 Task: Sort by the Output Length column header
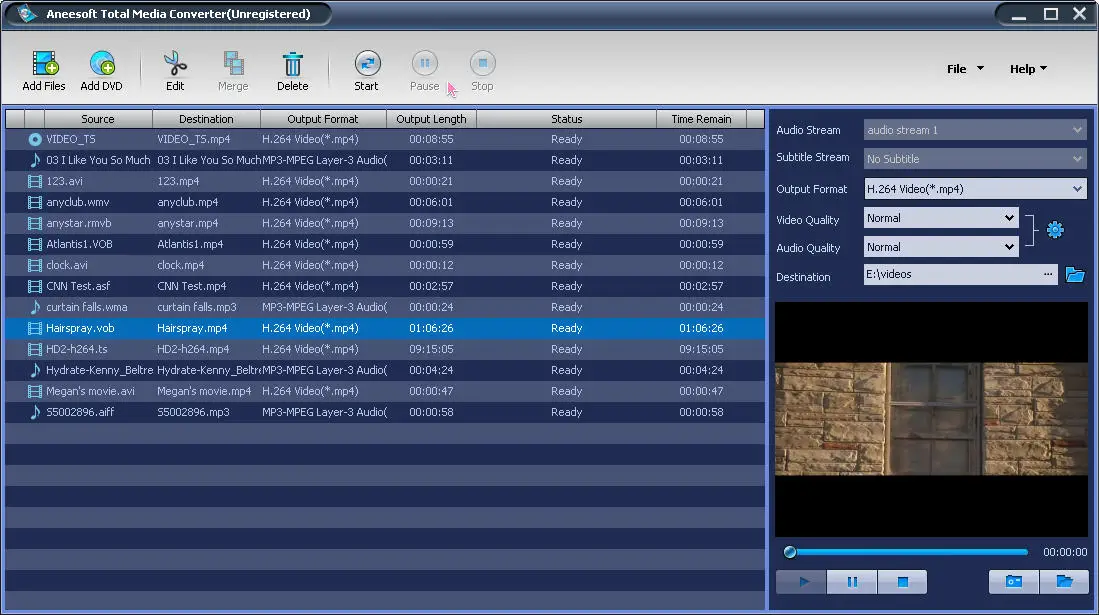pyautogui.click(x=431, y=119)
